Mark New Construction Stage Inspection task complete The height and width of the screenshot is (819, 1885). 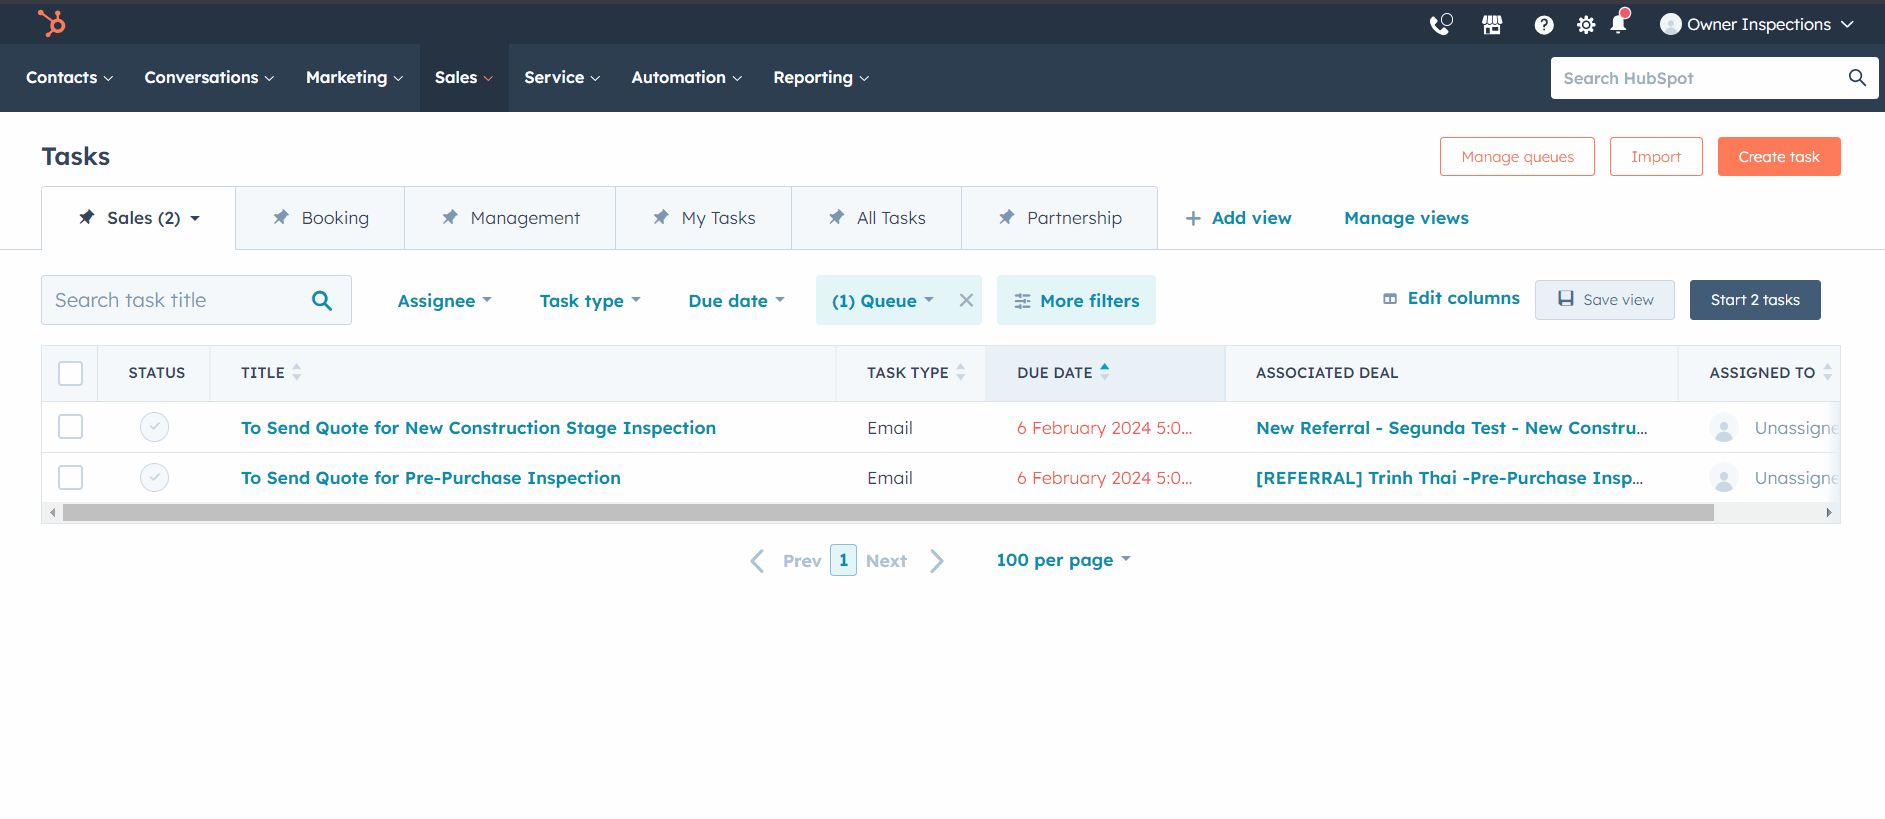(154, 427)
